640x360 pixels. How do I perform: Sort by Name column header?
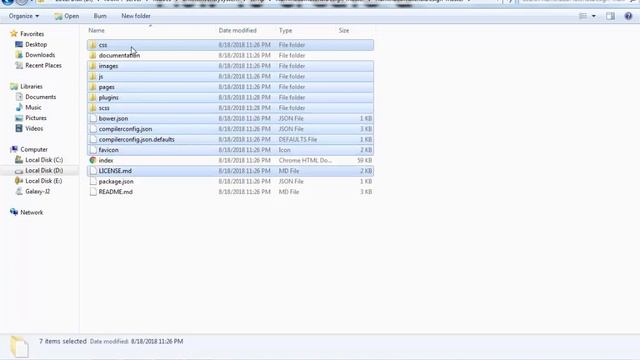[x=96, y=30]
